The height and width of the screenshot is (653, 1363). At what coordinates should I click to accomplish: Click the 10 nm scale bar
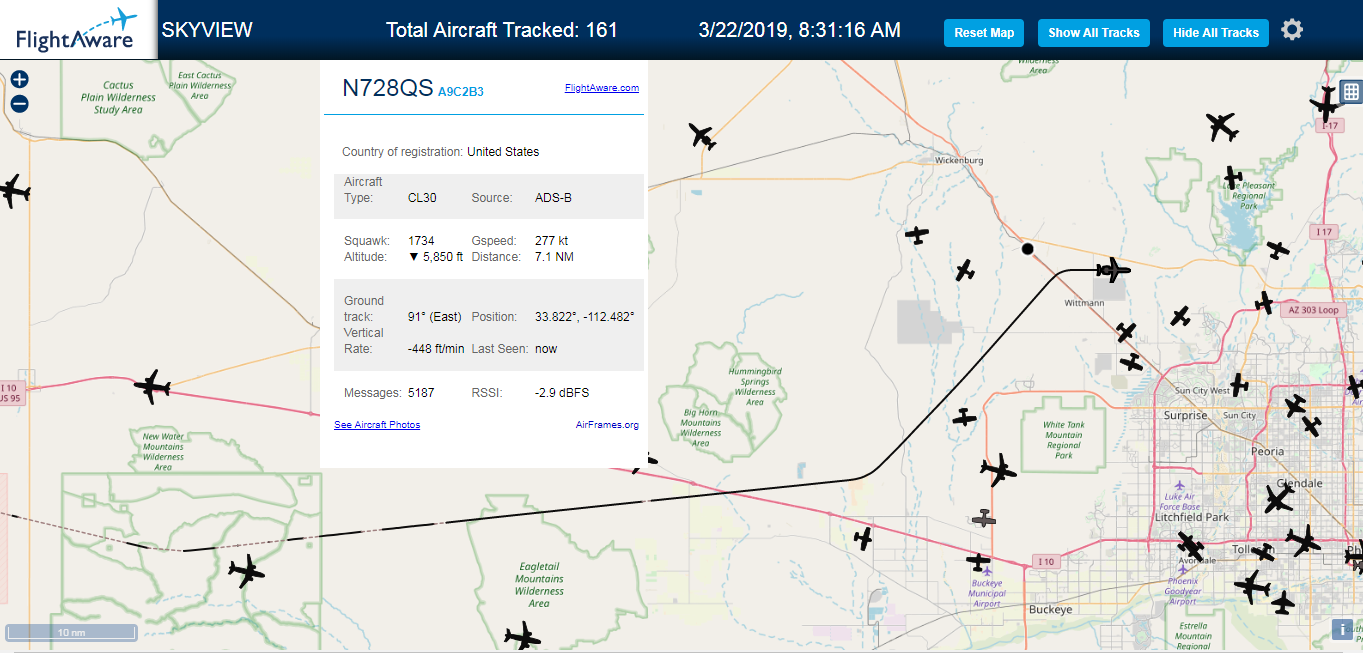(x=71, y=632)
